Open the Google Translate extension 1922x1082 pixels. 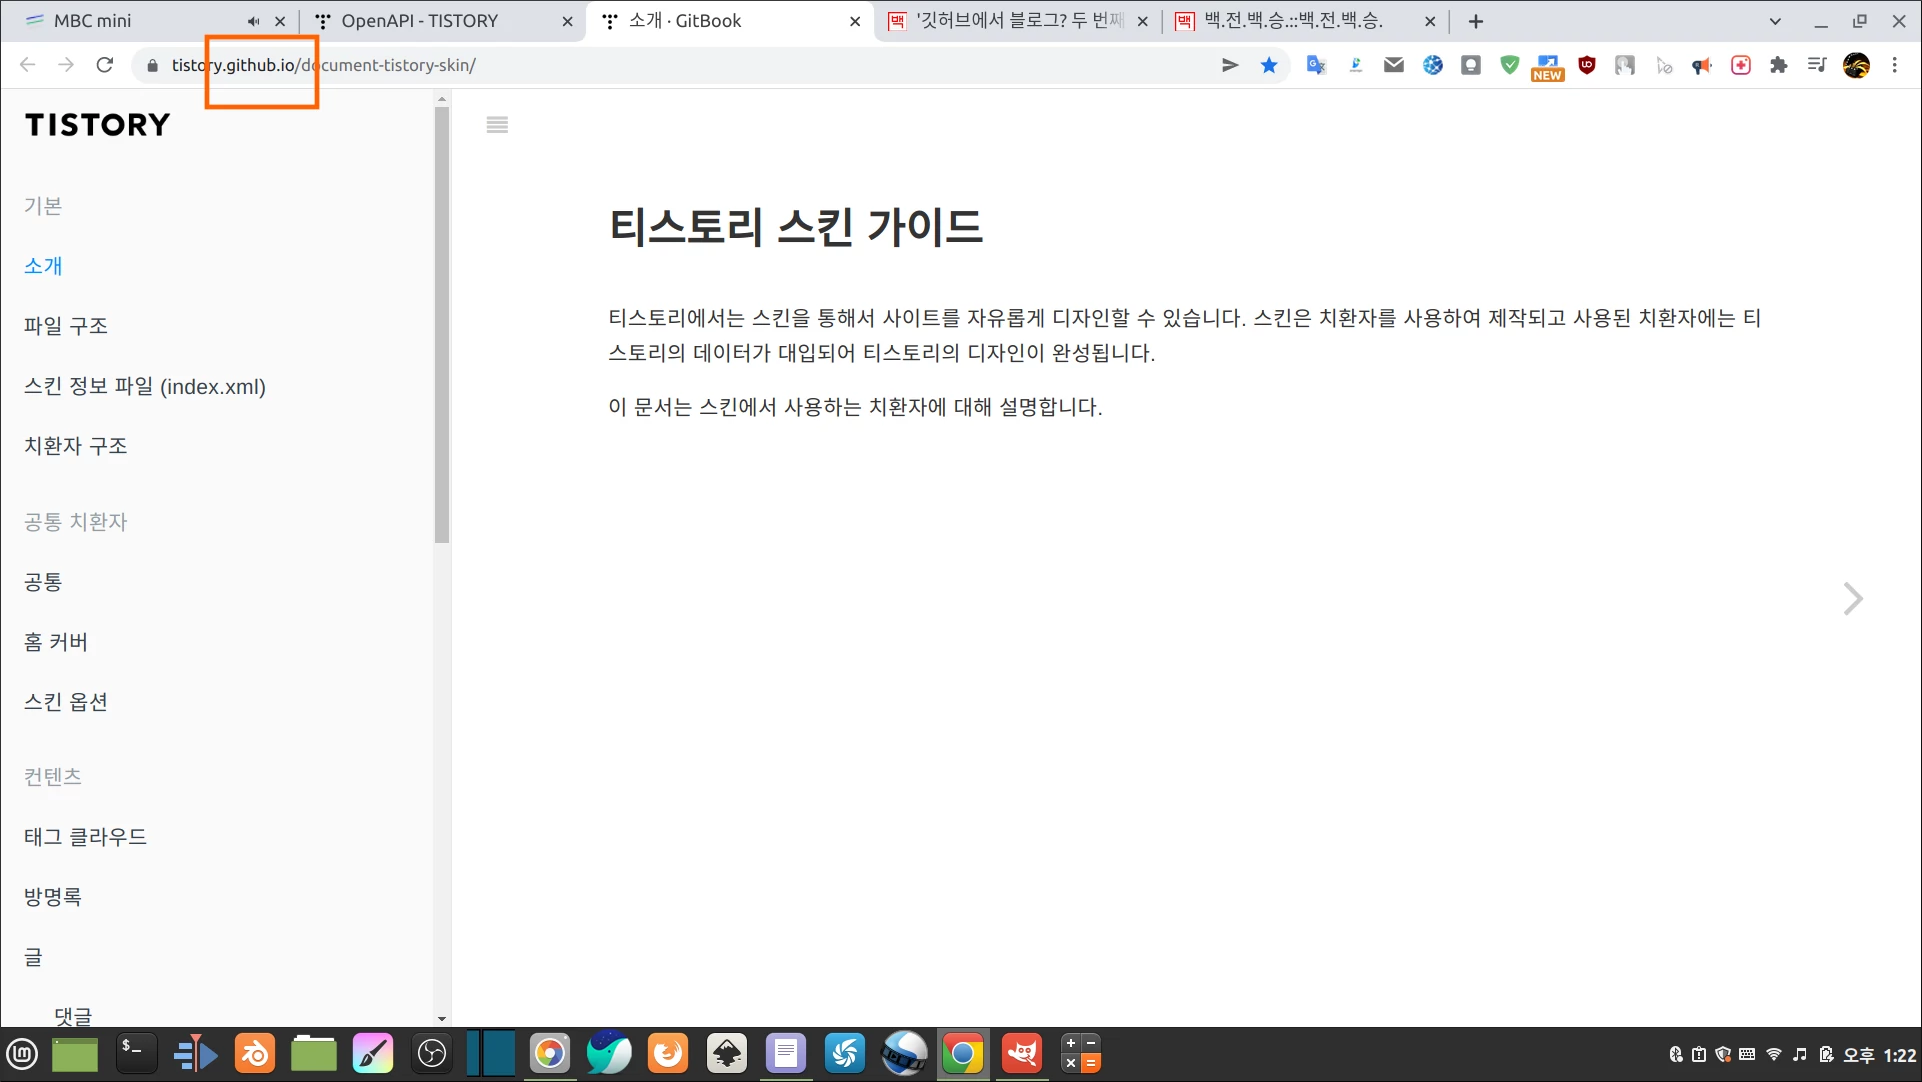point(1316,65)
